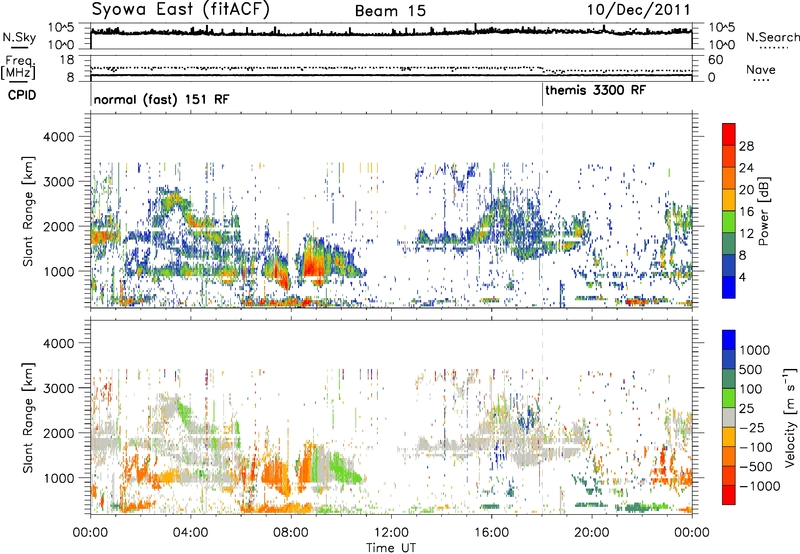
Task: Click the "4000" tick on velocity panel axis
Action: tap(58, 343)
